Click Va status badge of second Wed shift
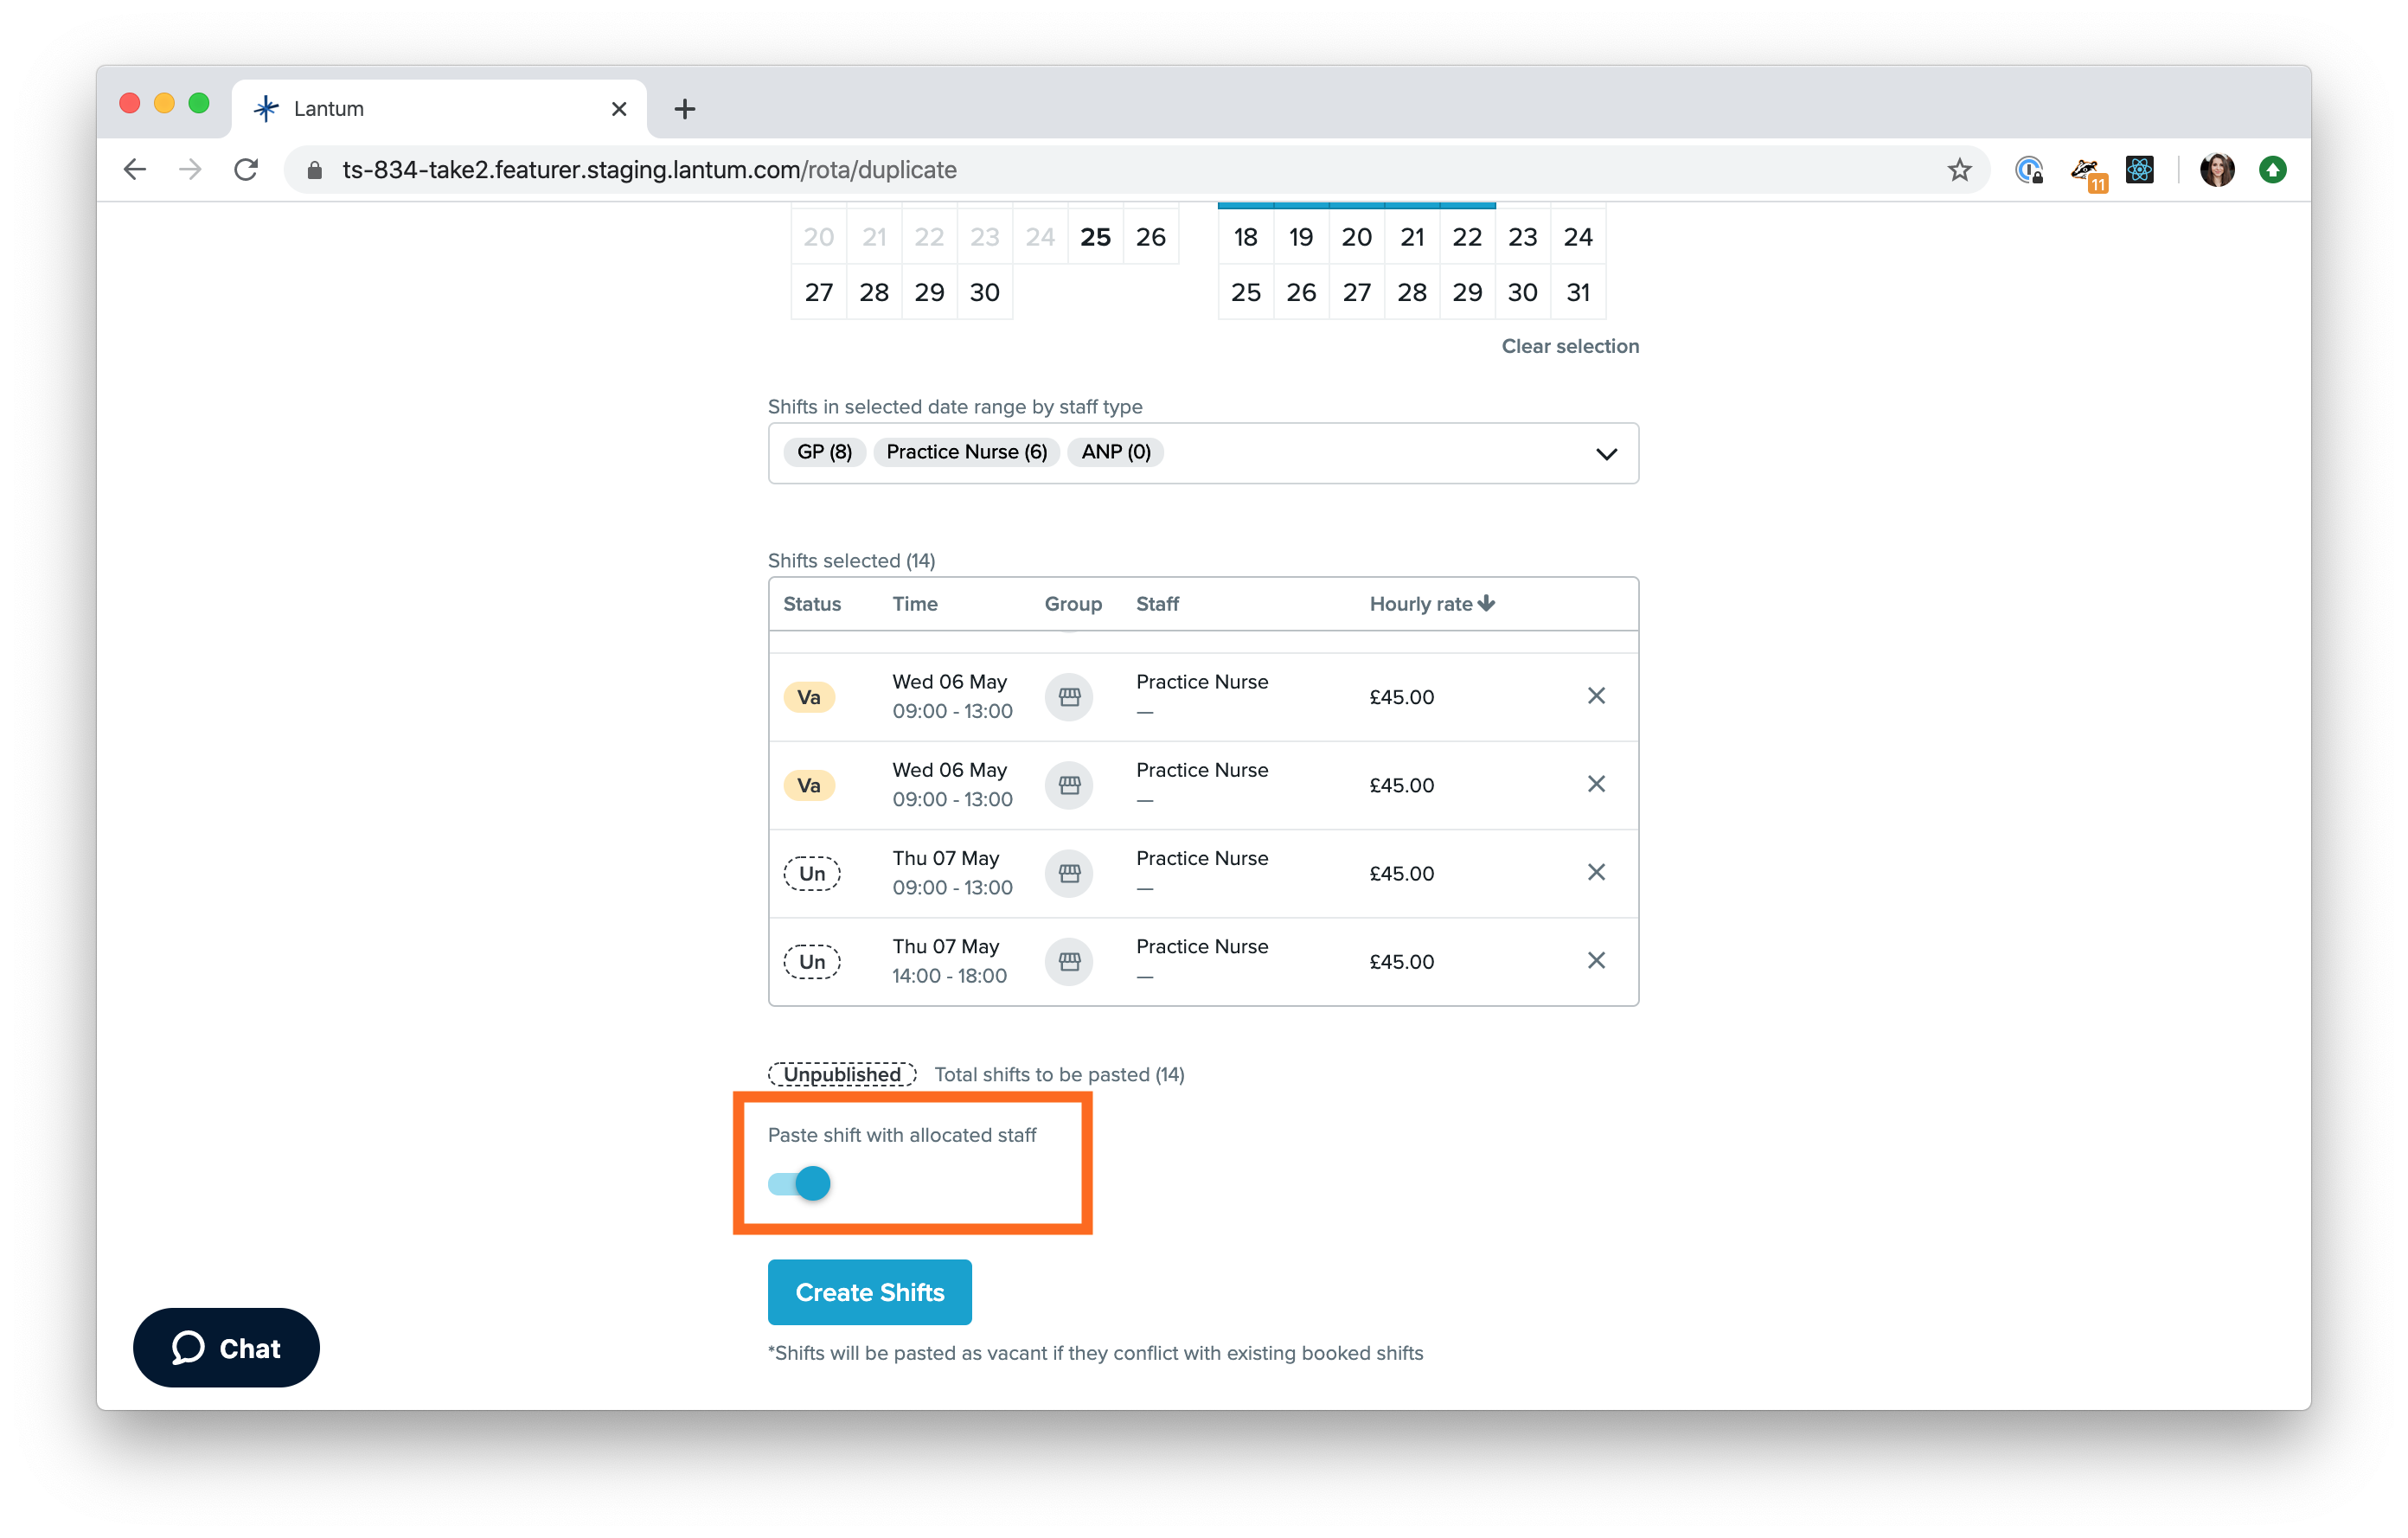The image size is (2408, 1538). pyautogui.click(x=809, y=785)
